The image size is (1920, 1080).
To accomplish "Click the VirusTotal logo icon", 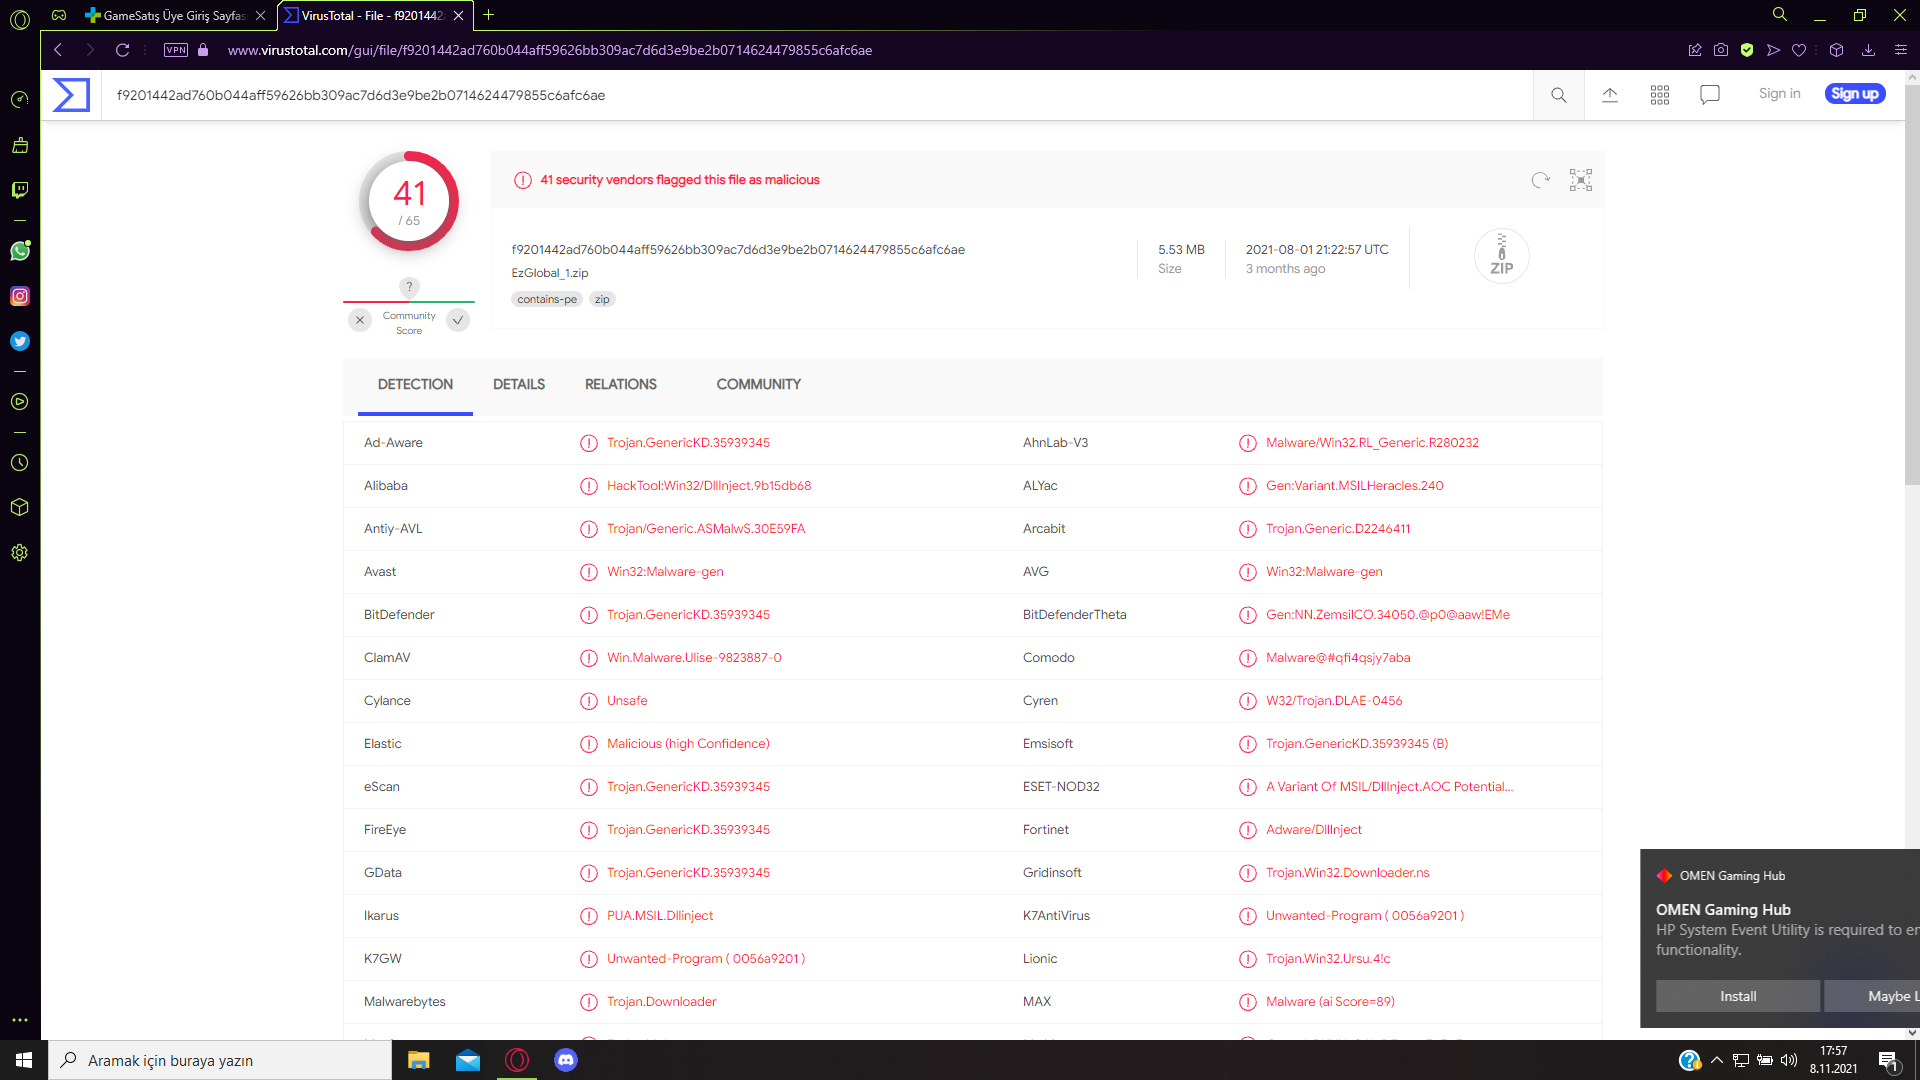I will coord(71,95).
